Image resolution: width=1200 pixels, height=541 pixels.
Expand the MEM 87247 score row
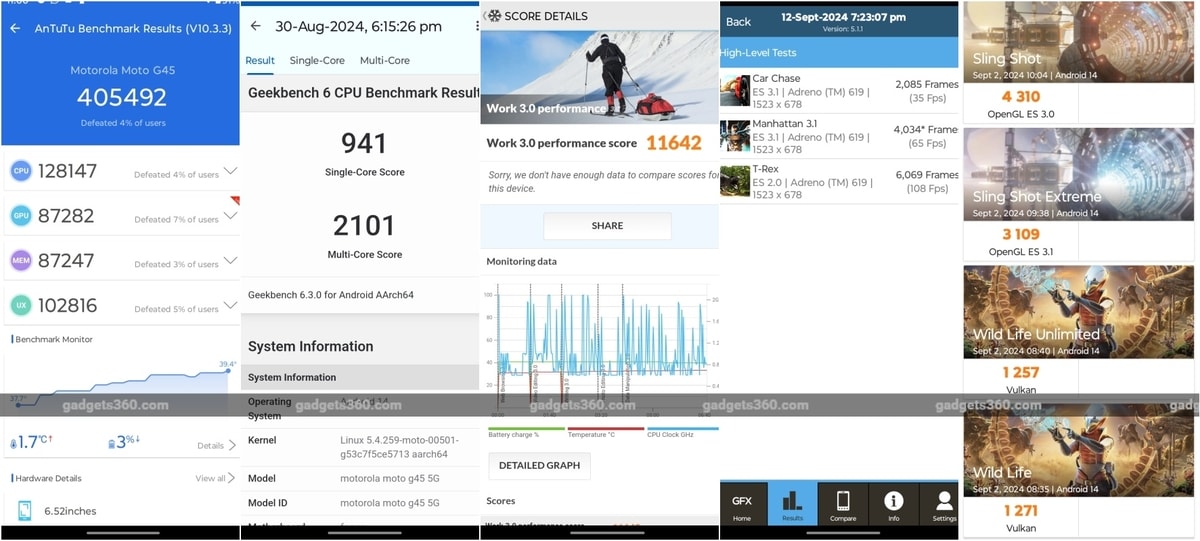230,261
